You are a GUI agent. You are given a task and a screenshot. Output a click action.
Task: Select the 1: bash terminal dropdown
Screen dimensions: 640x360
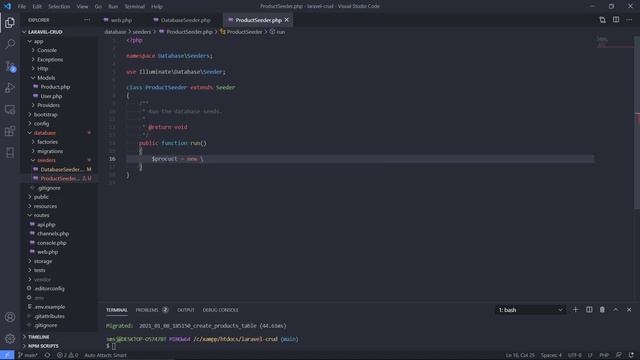pos(530,310)
